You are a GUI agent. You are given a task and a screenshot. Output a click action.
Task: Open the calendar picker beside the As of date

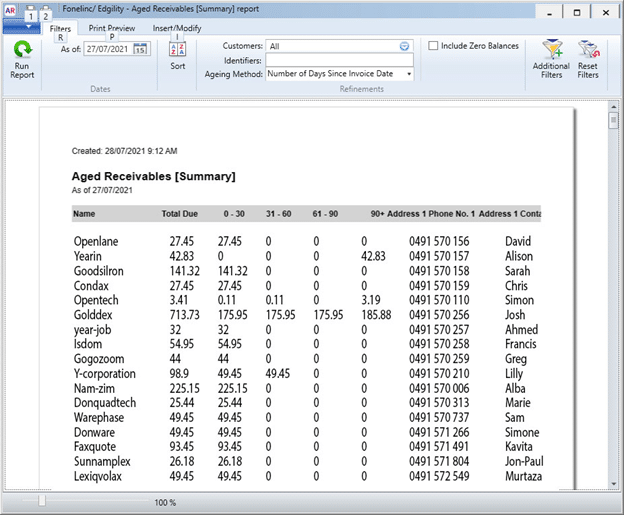coord(140,49)
